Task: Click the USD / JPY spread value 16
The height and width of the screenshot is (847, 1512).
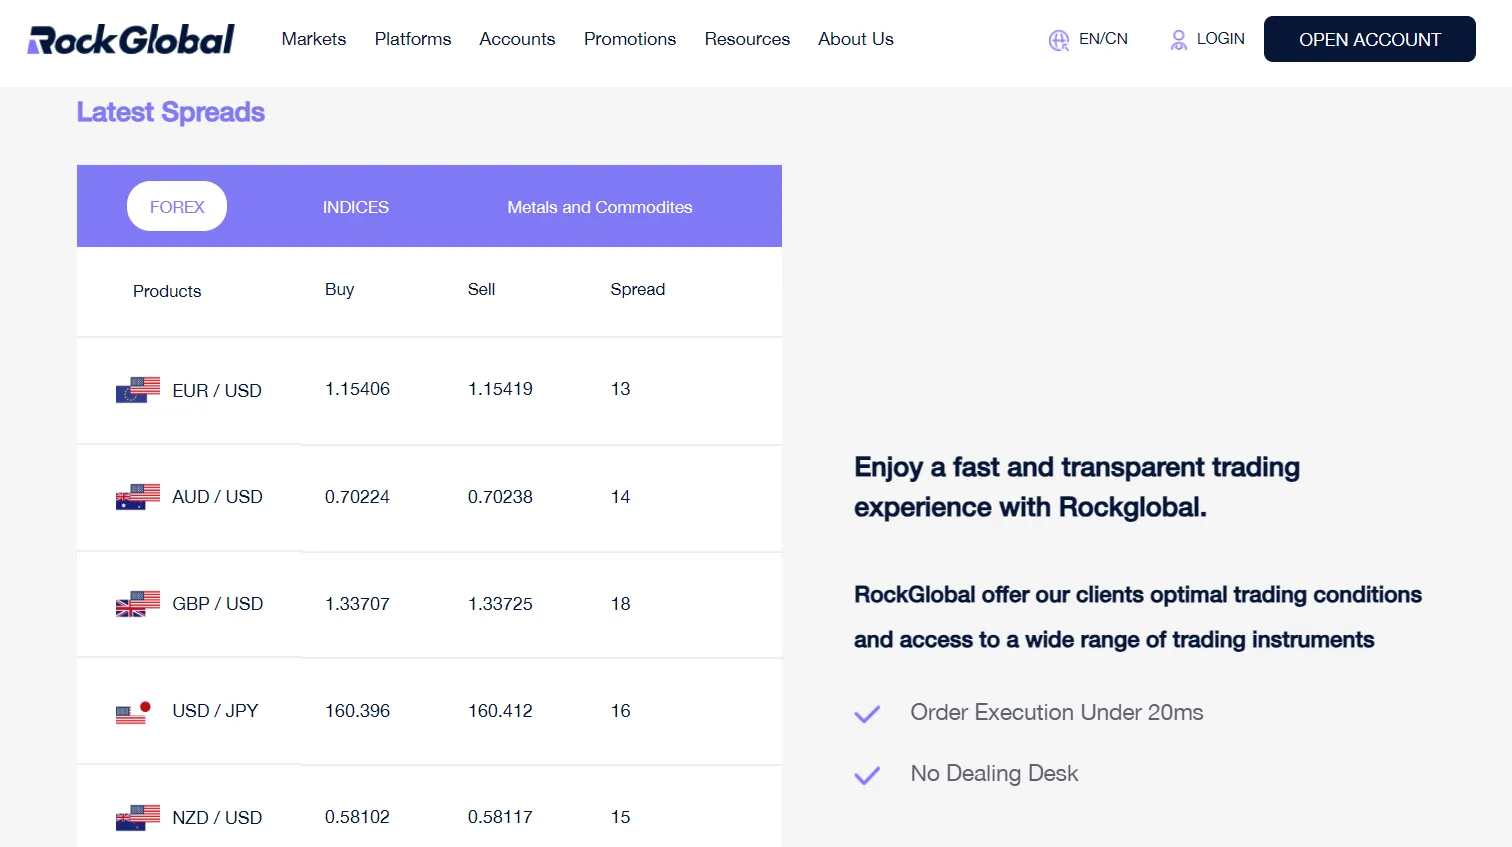Action: click(621, 711)
